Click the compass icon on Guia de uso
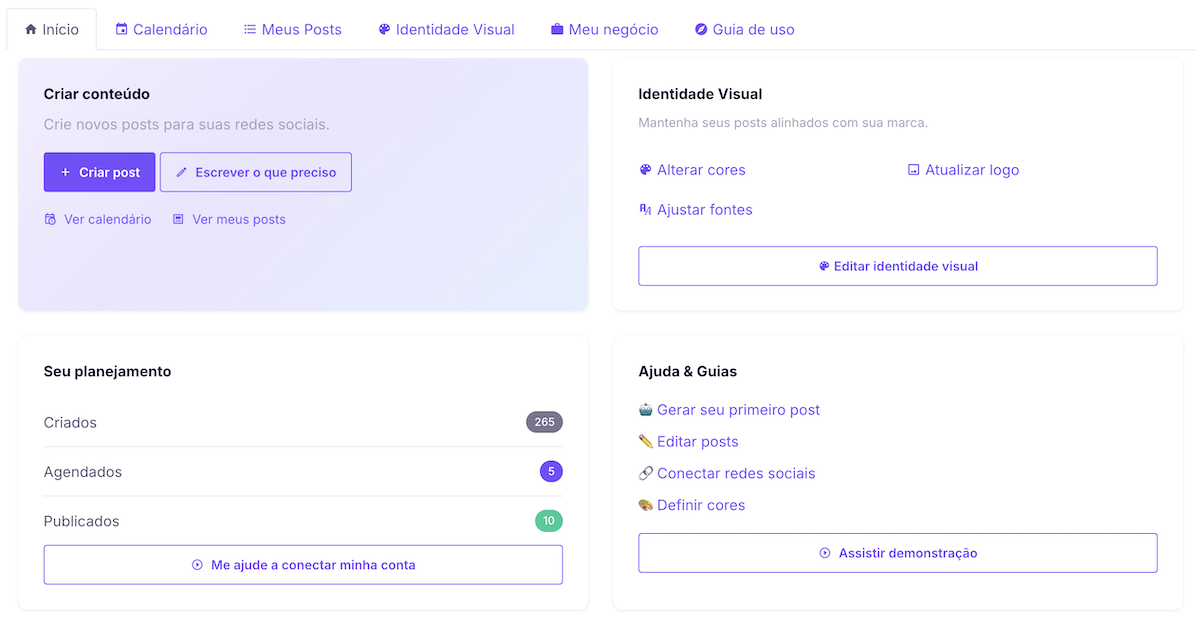 (701, 30)
